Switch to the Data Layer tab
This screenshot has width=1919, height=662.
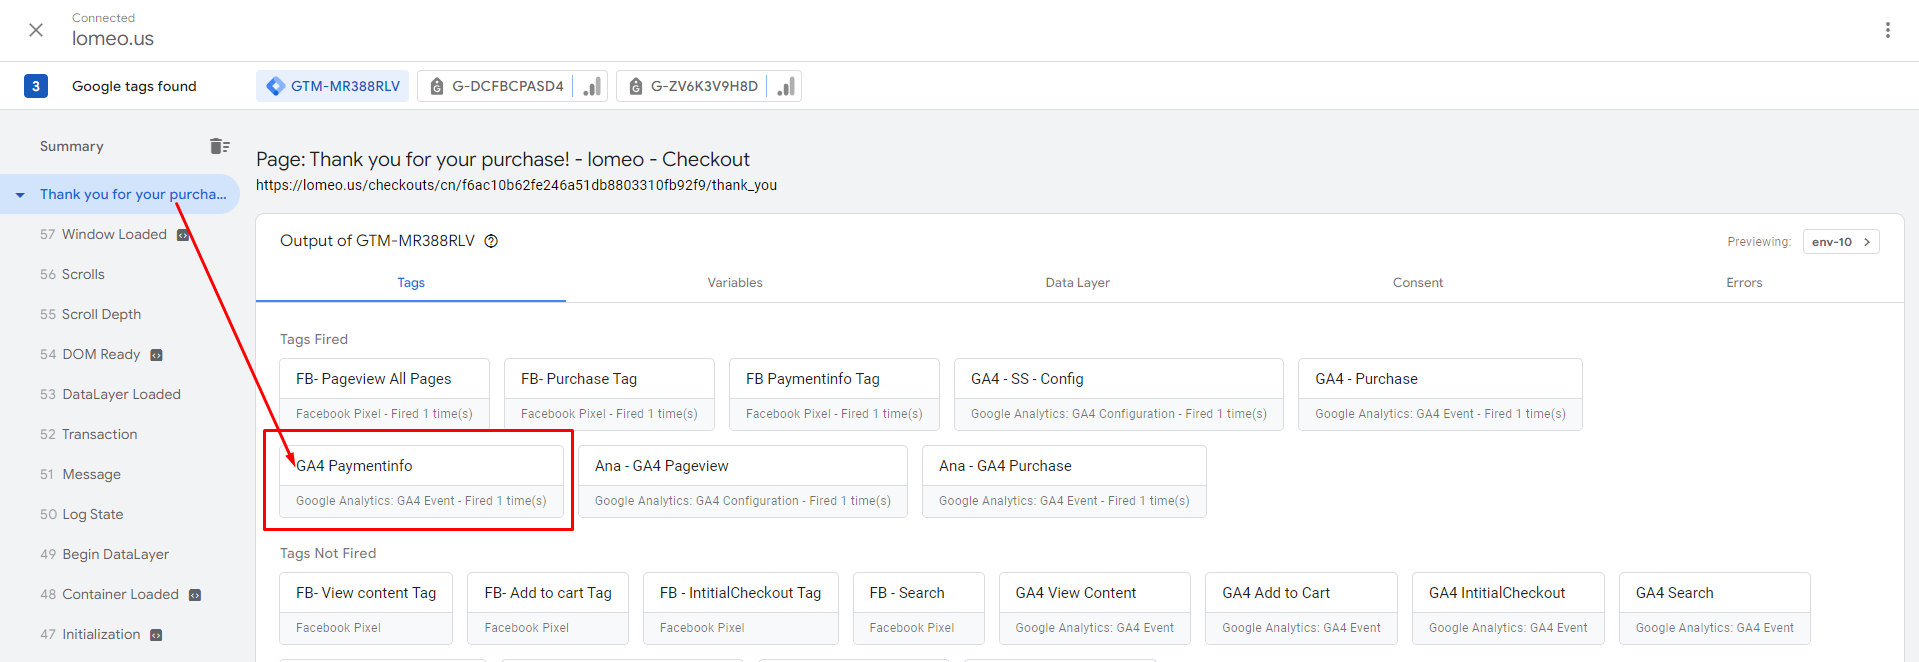pos(1077,283)
